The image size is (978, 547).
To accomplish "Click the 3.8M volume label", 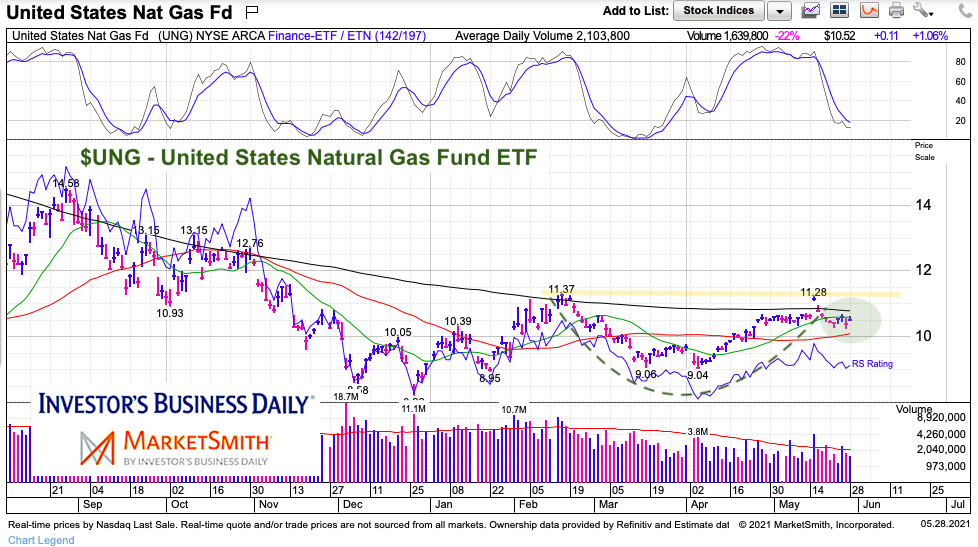I will point(698,431).
